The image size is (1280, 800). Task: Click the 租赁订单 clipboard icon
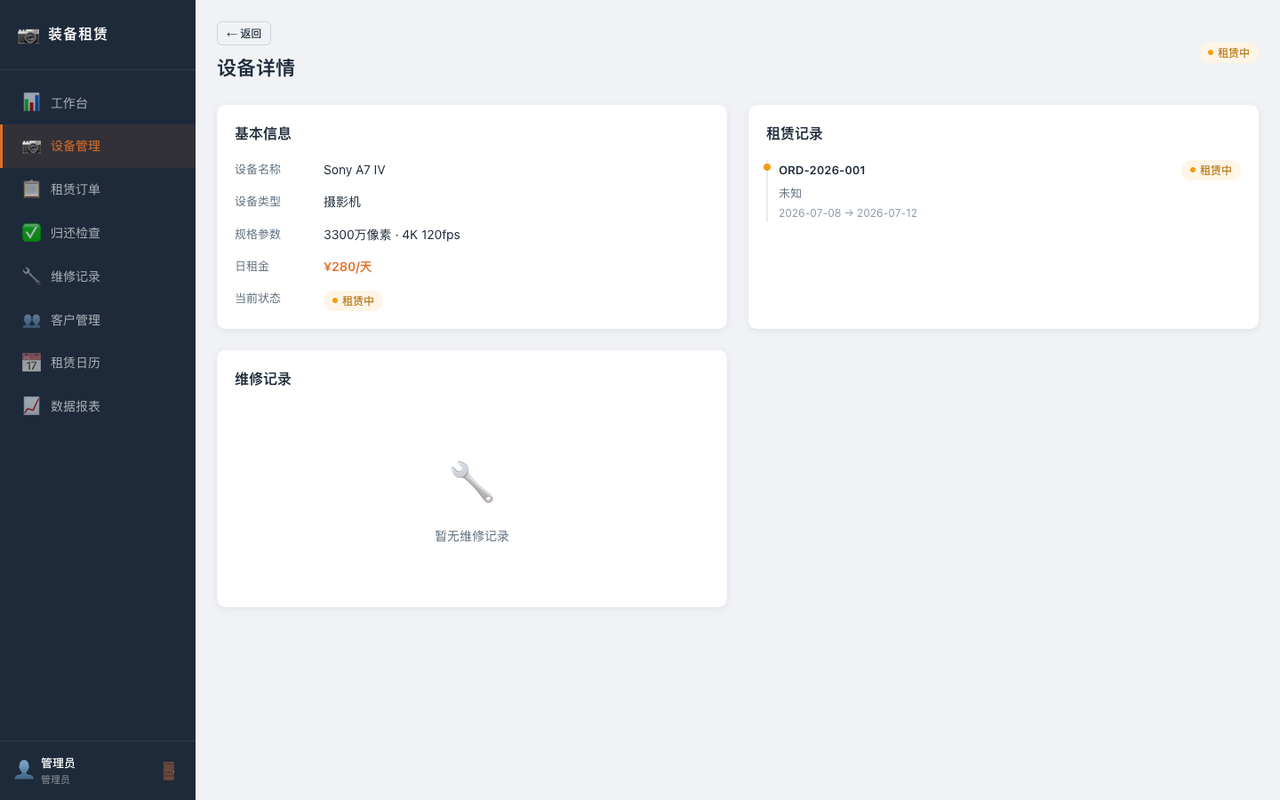click(31, 189)
